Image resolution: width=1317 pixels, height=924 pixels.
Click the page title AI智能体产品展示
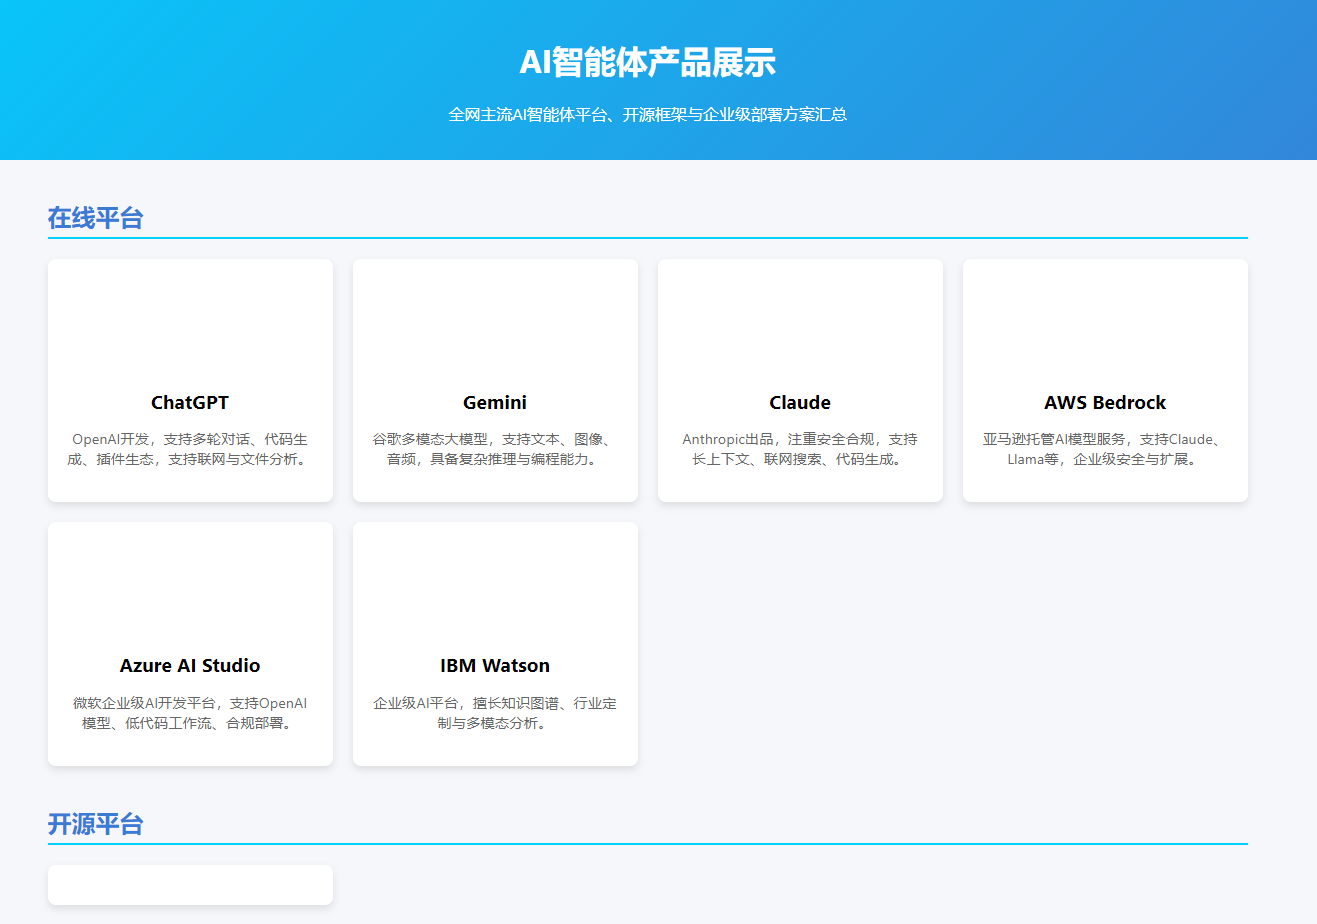647,63
